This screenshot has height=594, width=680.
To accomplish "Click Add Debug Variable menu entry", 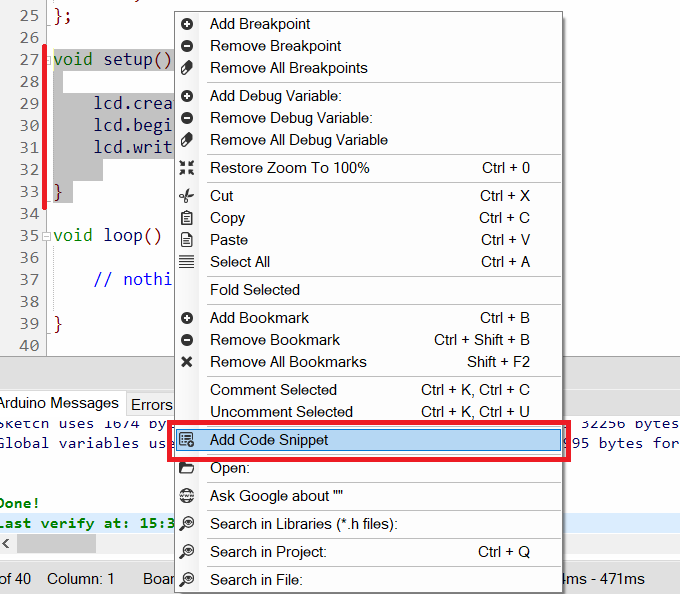I will [x=276, y=96].
